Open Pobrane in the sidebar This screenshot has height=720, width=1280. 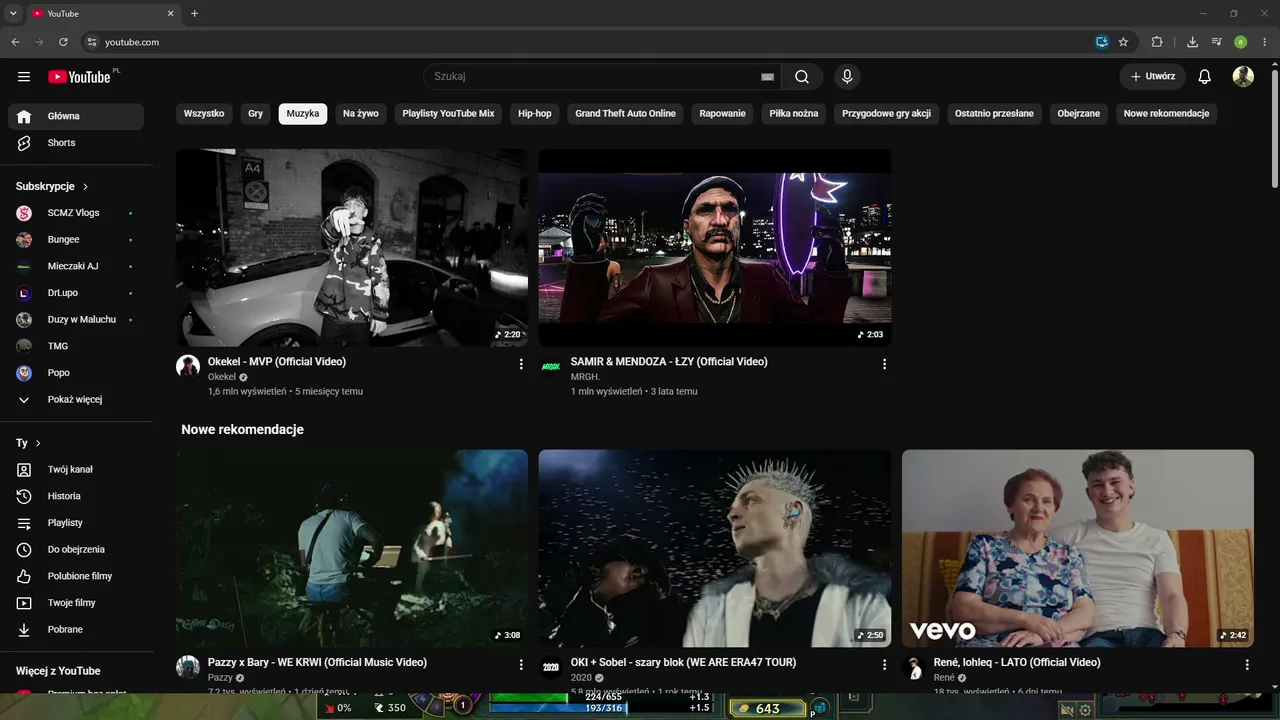76,629
